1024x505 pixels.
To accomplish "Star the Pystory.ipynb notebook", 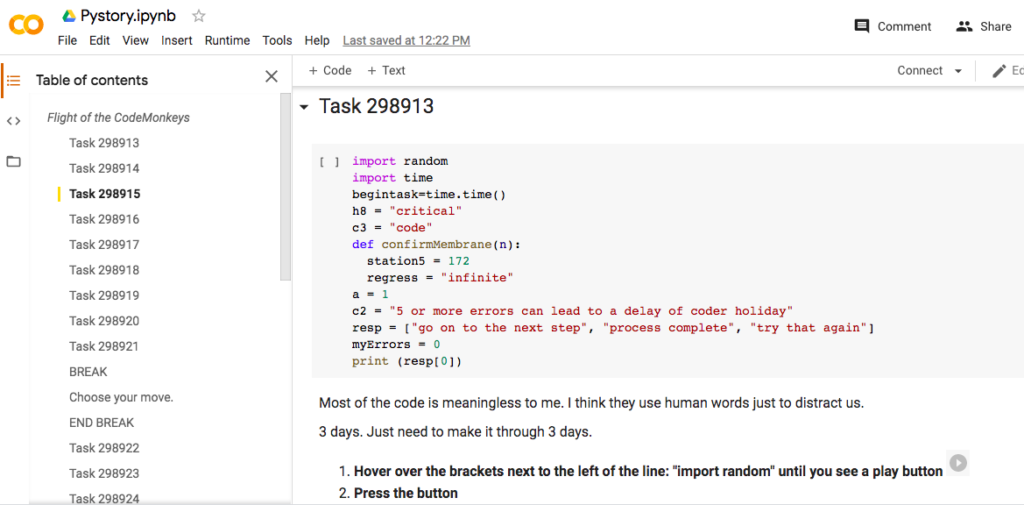I will [x=199, y=16].
